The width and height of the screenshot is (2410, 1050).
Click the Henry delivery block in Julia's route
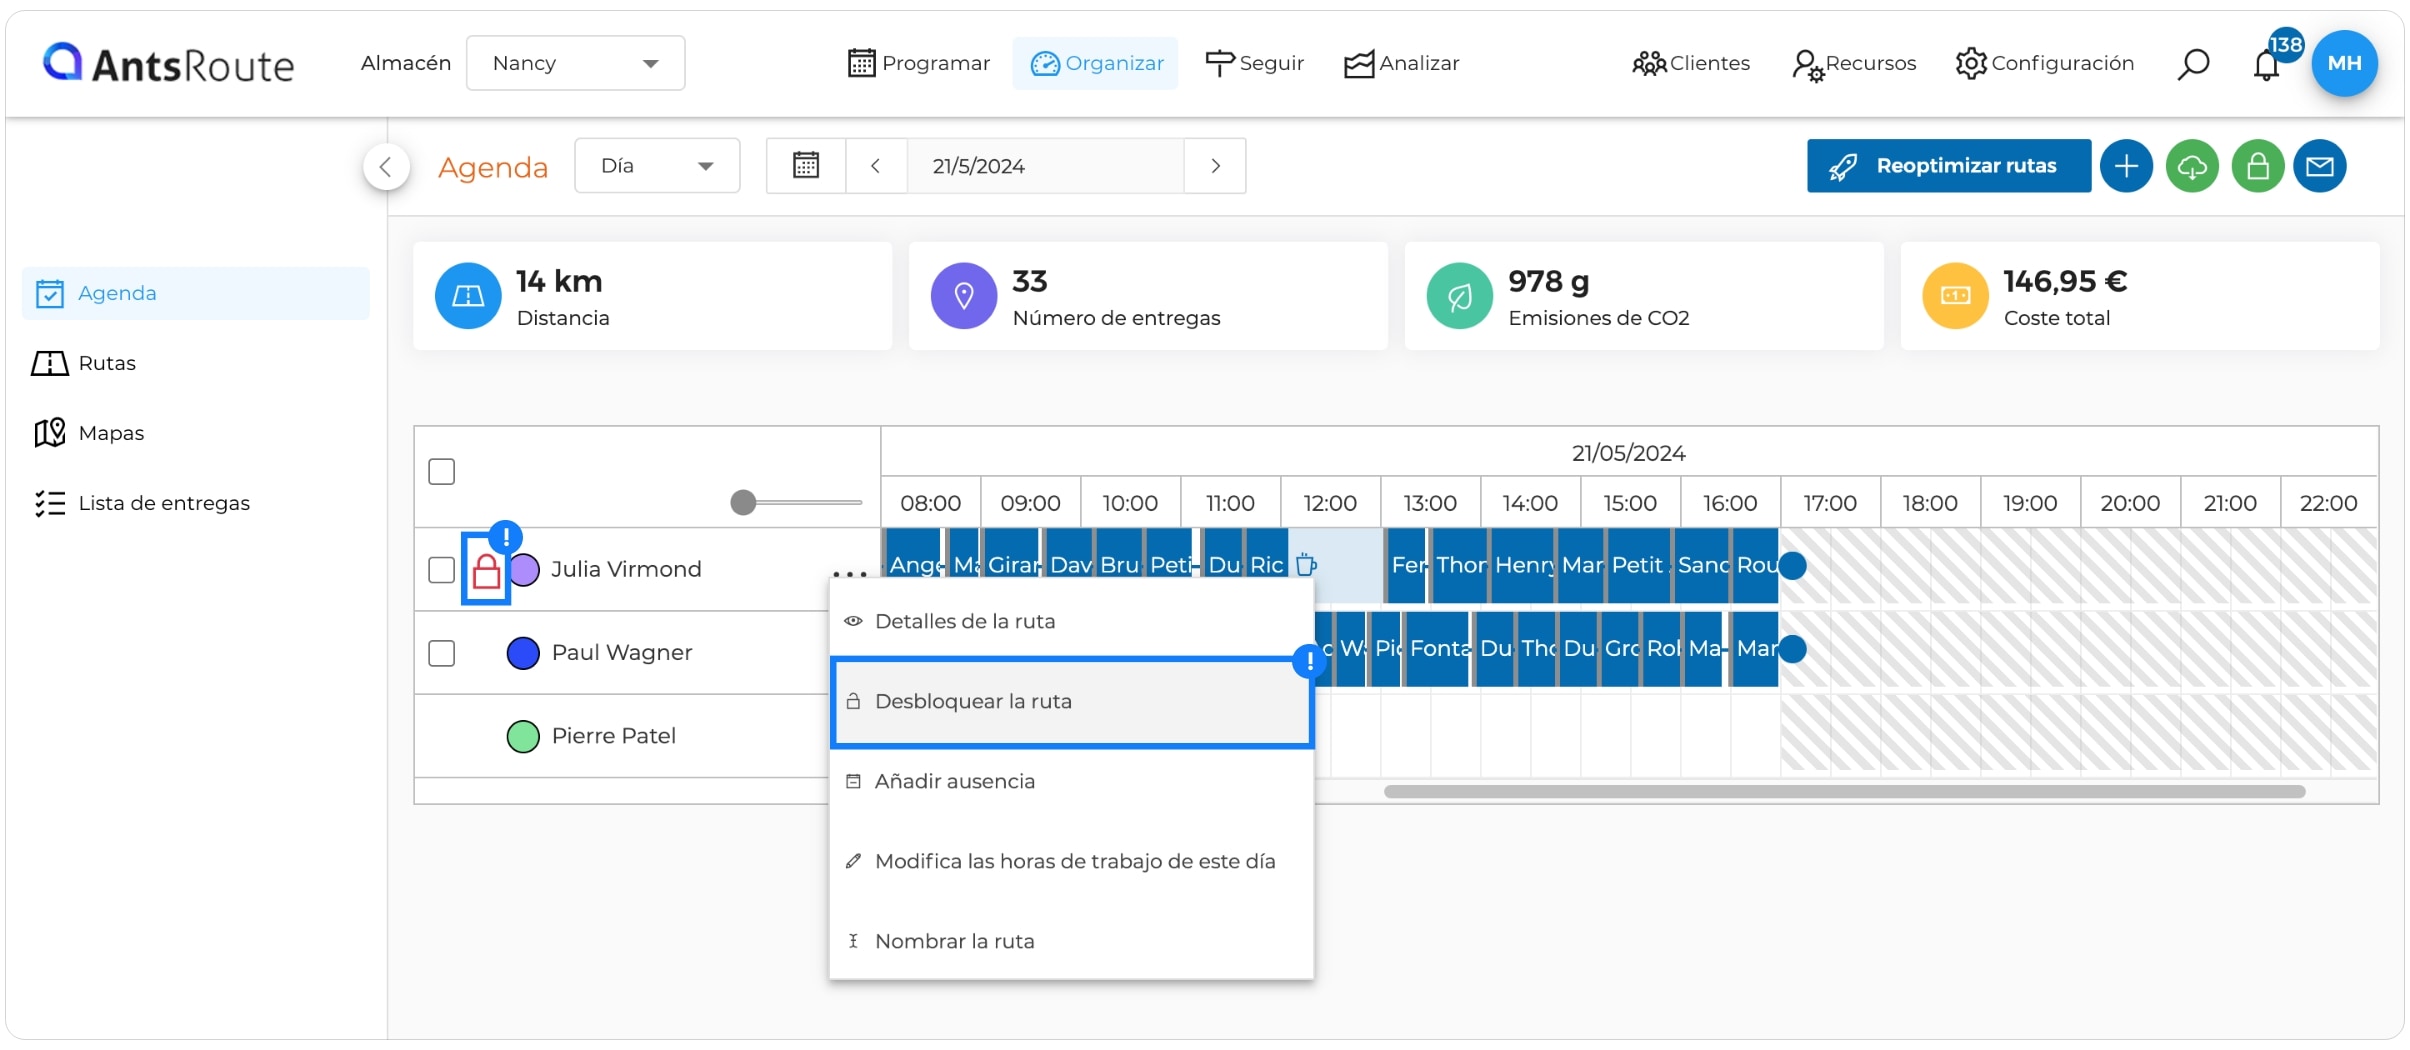[1523, 565]
